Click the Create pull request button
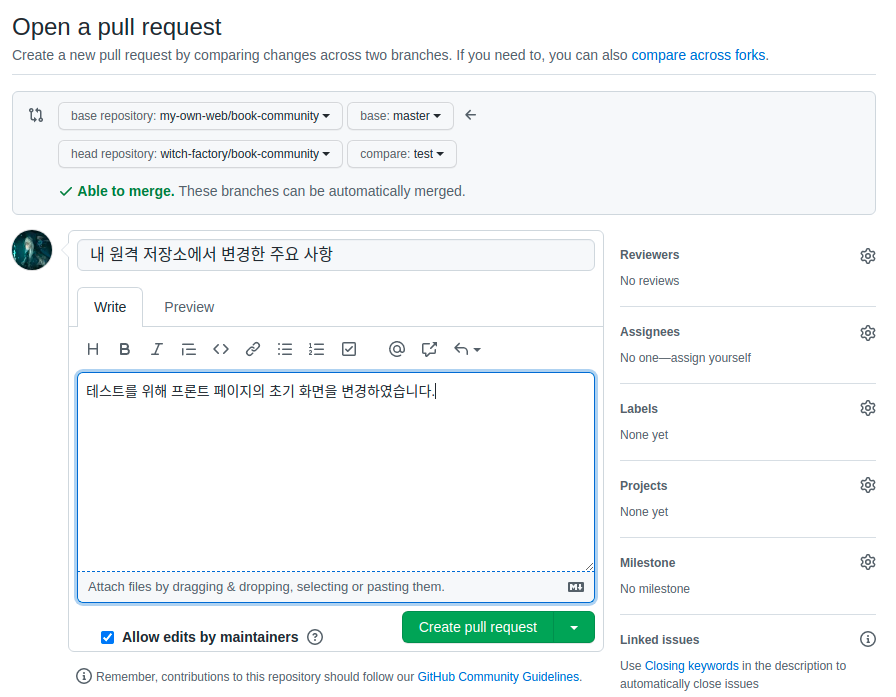This screenshot has width=896, height=697. coord(477,627)
